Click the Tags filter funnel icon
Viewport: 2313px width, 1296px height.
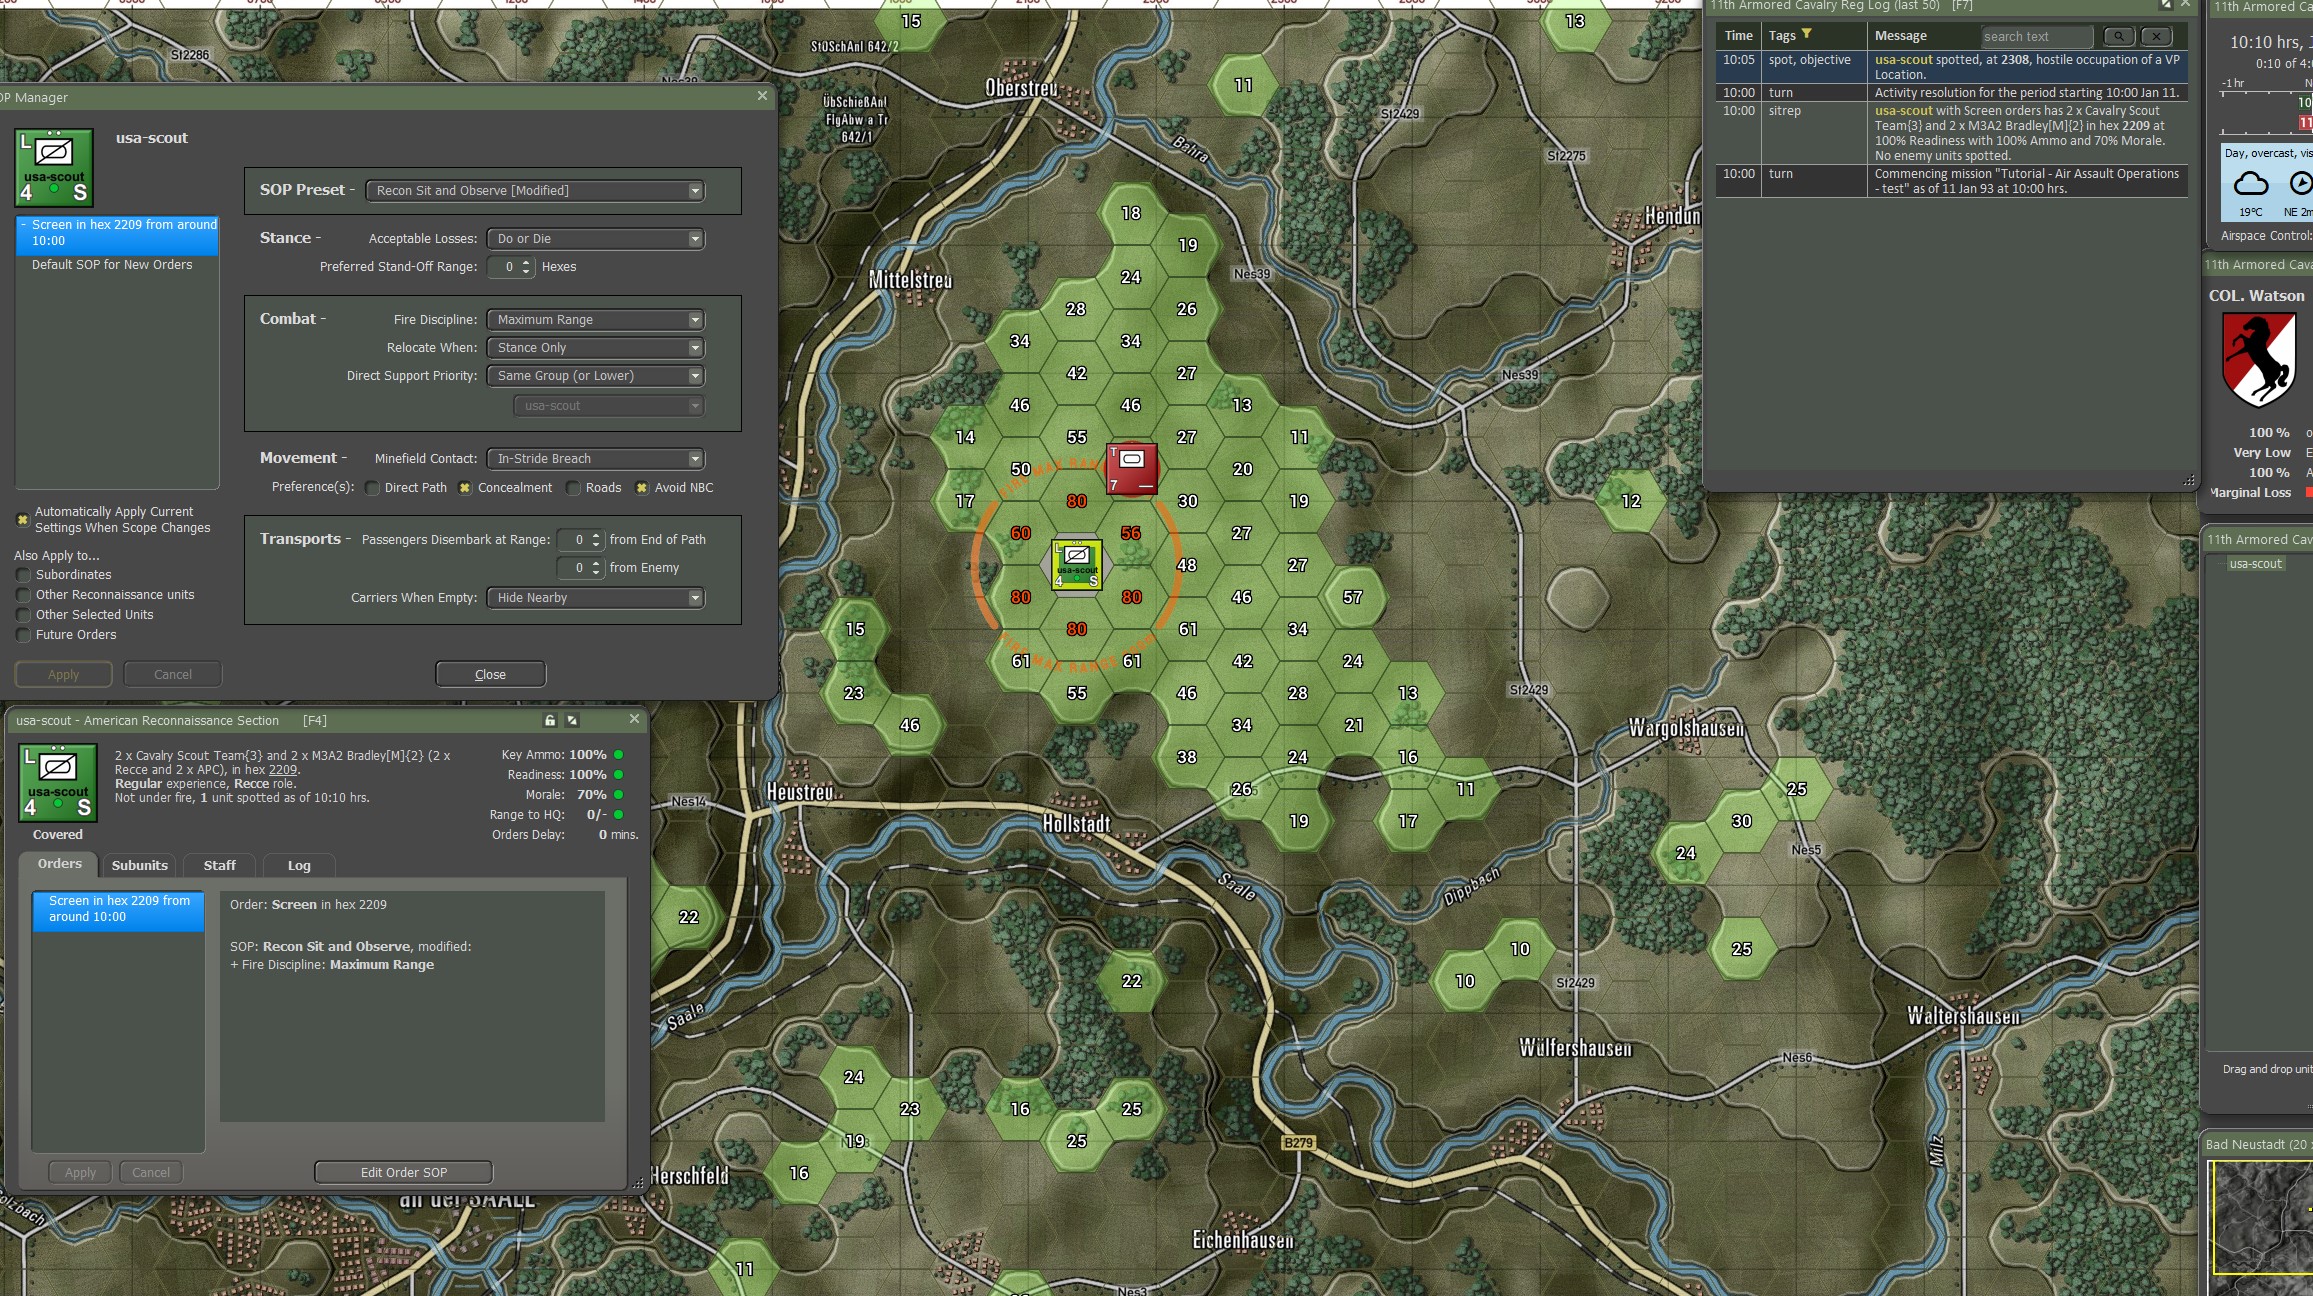coord(1806,34)
